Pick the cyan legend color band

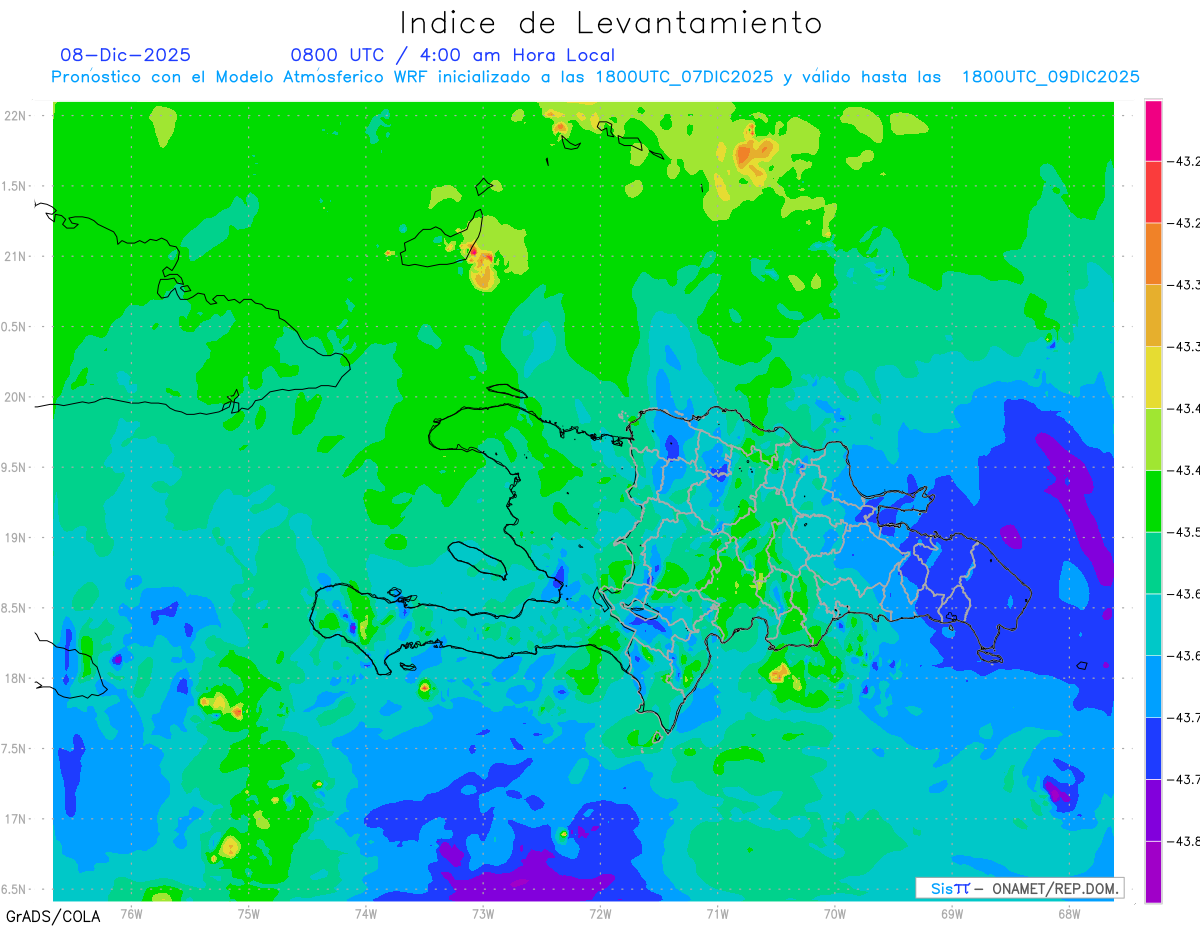1153,625
